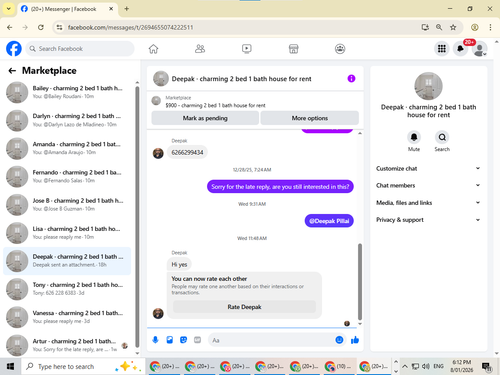Click Deepak's avatar beside phone number message

click(158, 153)
